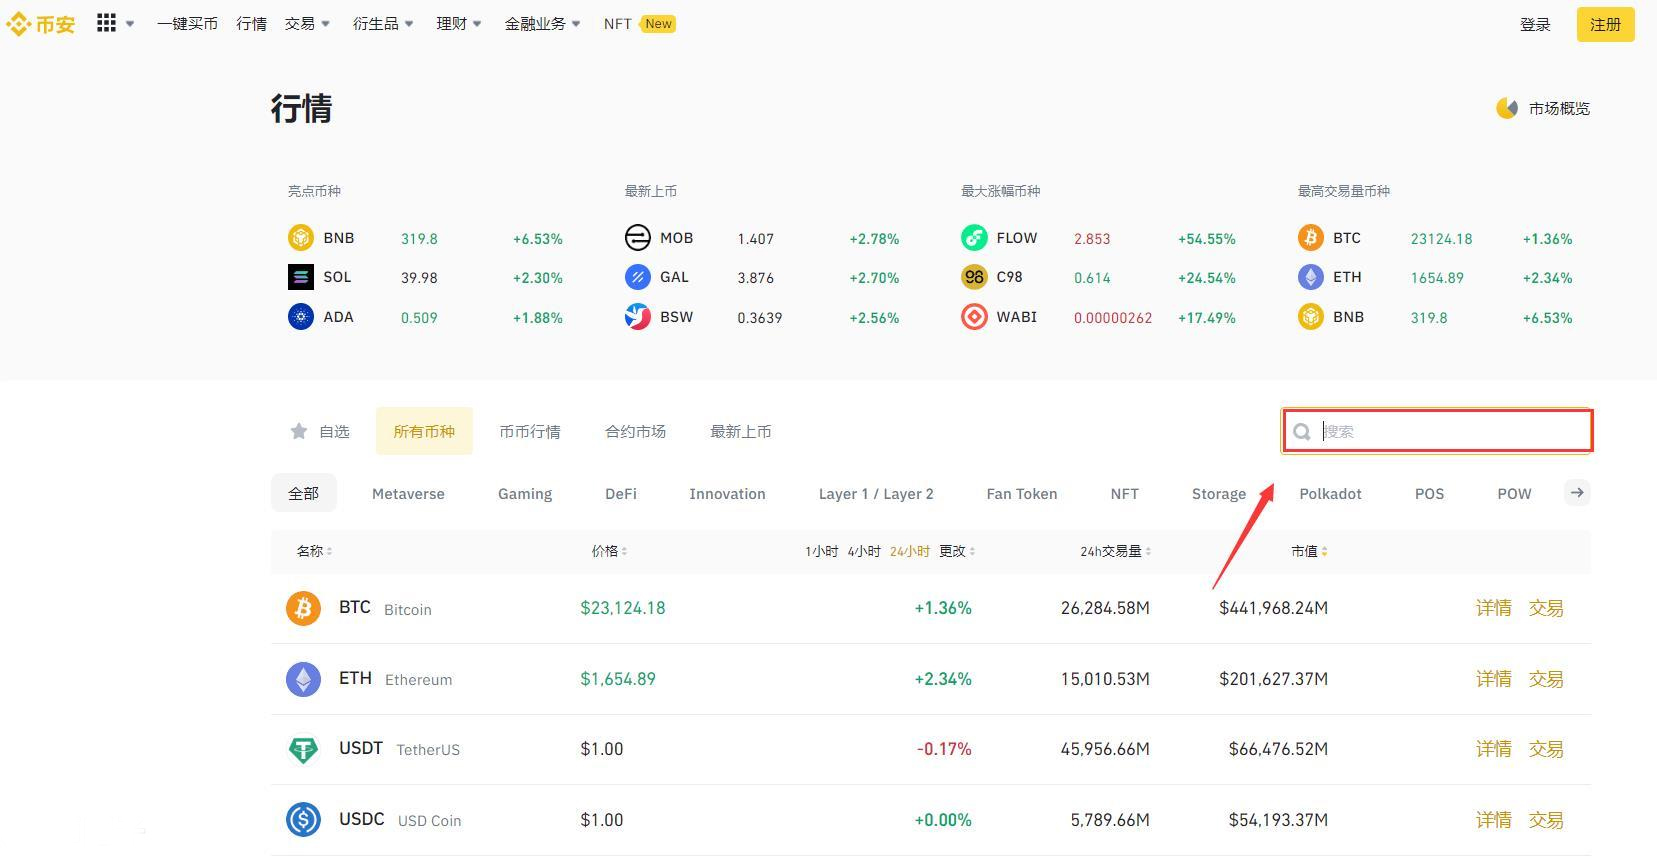Switch to the 合约市场 tab

(x=635, y=432)
